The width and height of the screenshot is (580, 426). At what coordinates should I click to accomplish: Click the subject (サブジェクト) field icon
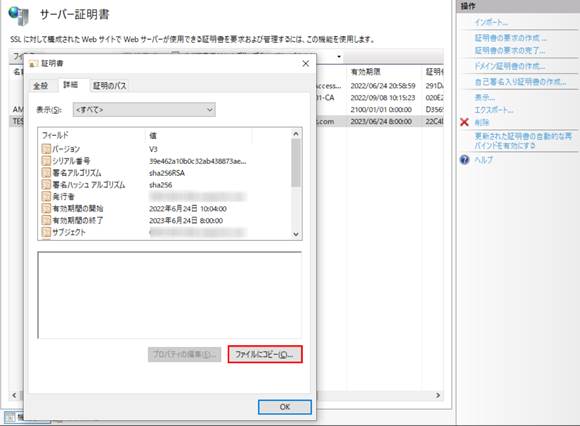(46, 232)
